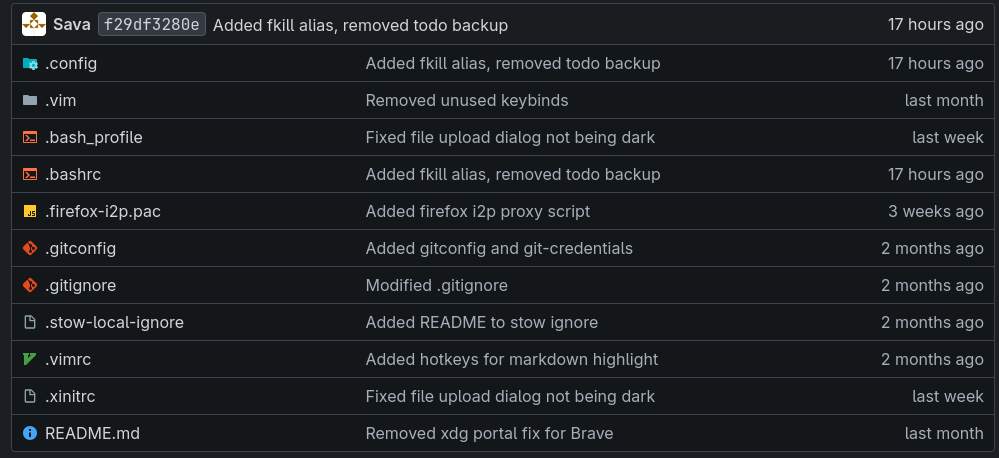Open the .stow-local-ignore file
Viewport: 999px width, 458px height.
click(x=114, y=322)
